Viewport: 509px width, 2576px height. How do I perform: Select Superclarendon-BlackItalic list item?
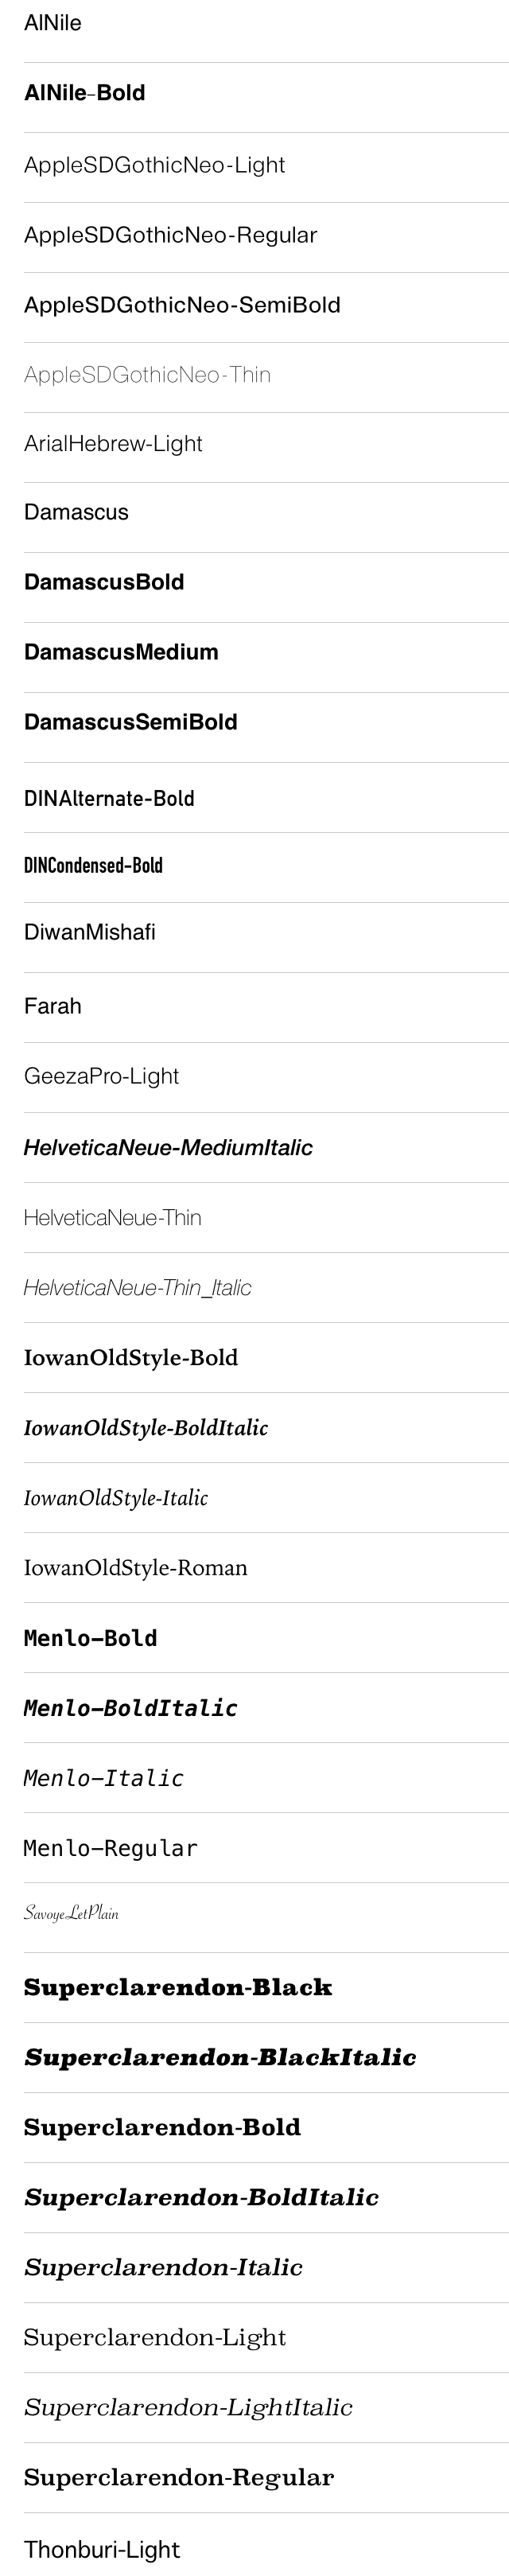(x=254, y=2057)
